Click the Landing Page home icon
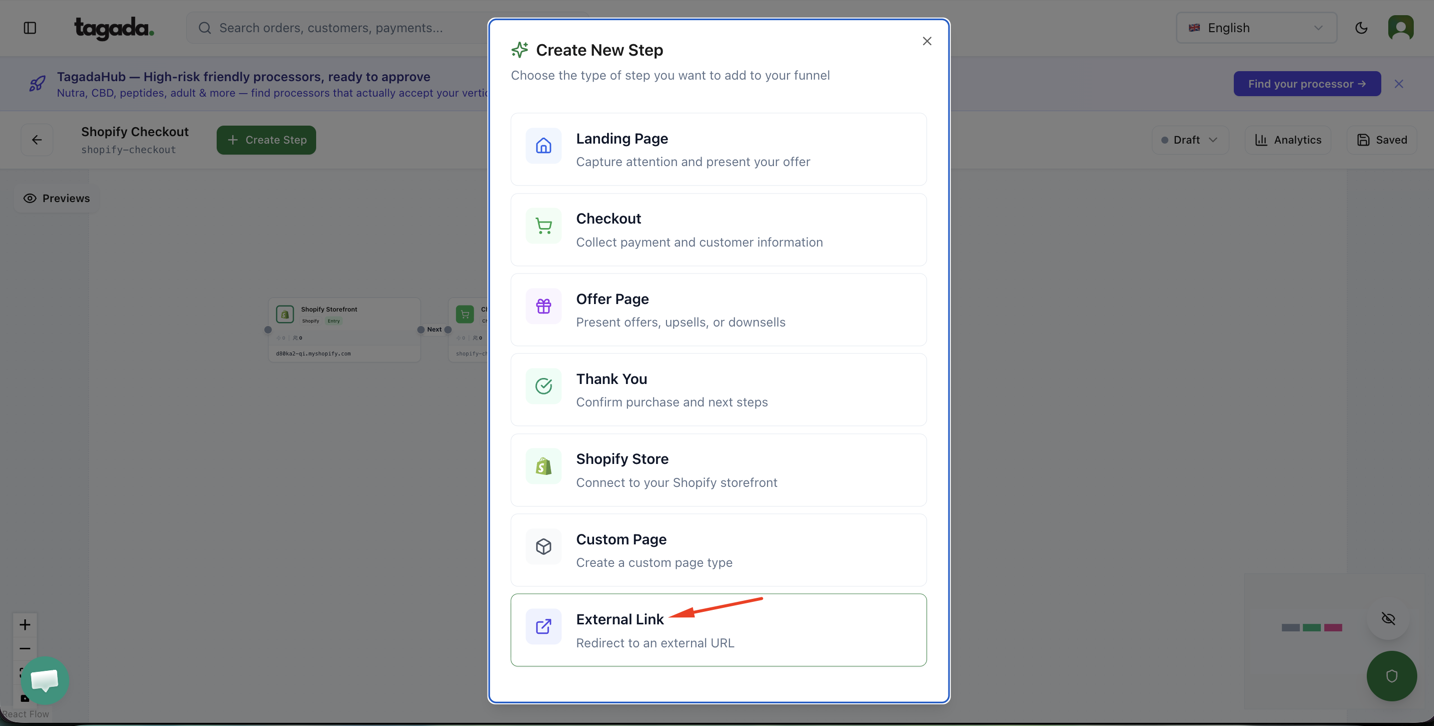 coord(543,146)
